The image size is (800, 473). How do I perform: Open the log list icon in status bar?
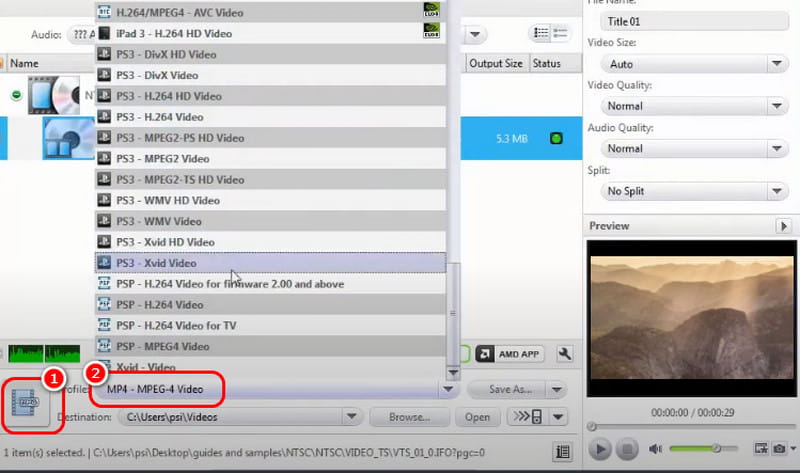tap(563, 452)
